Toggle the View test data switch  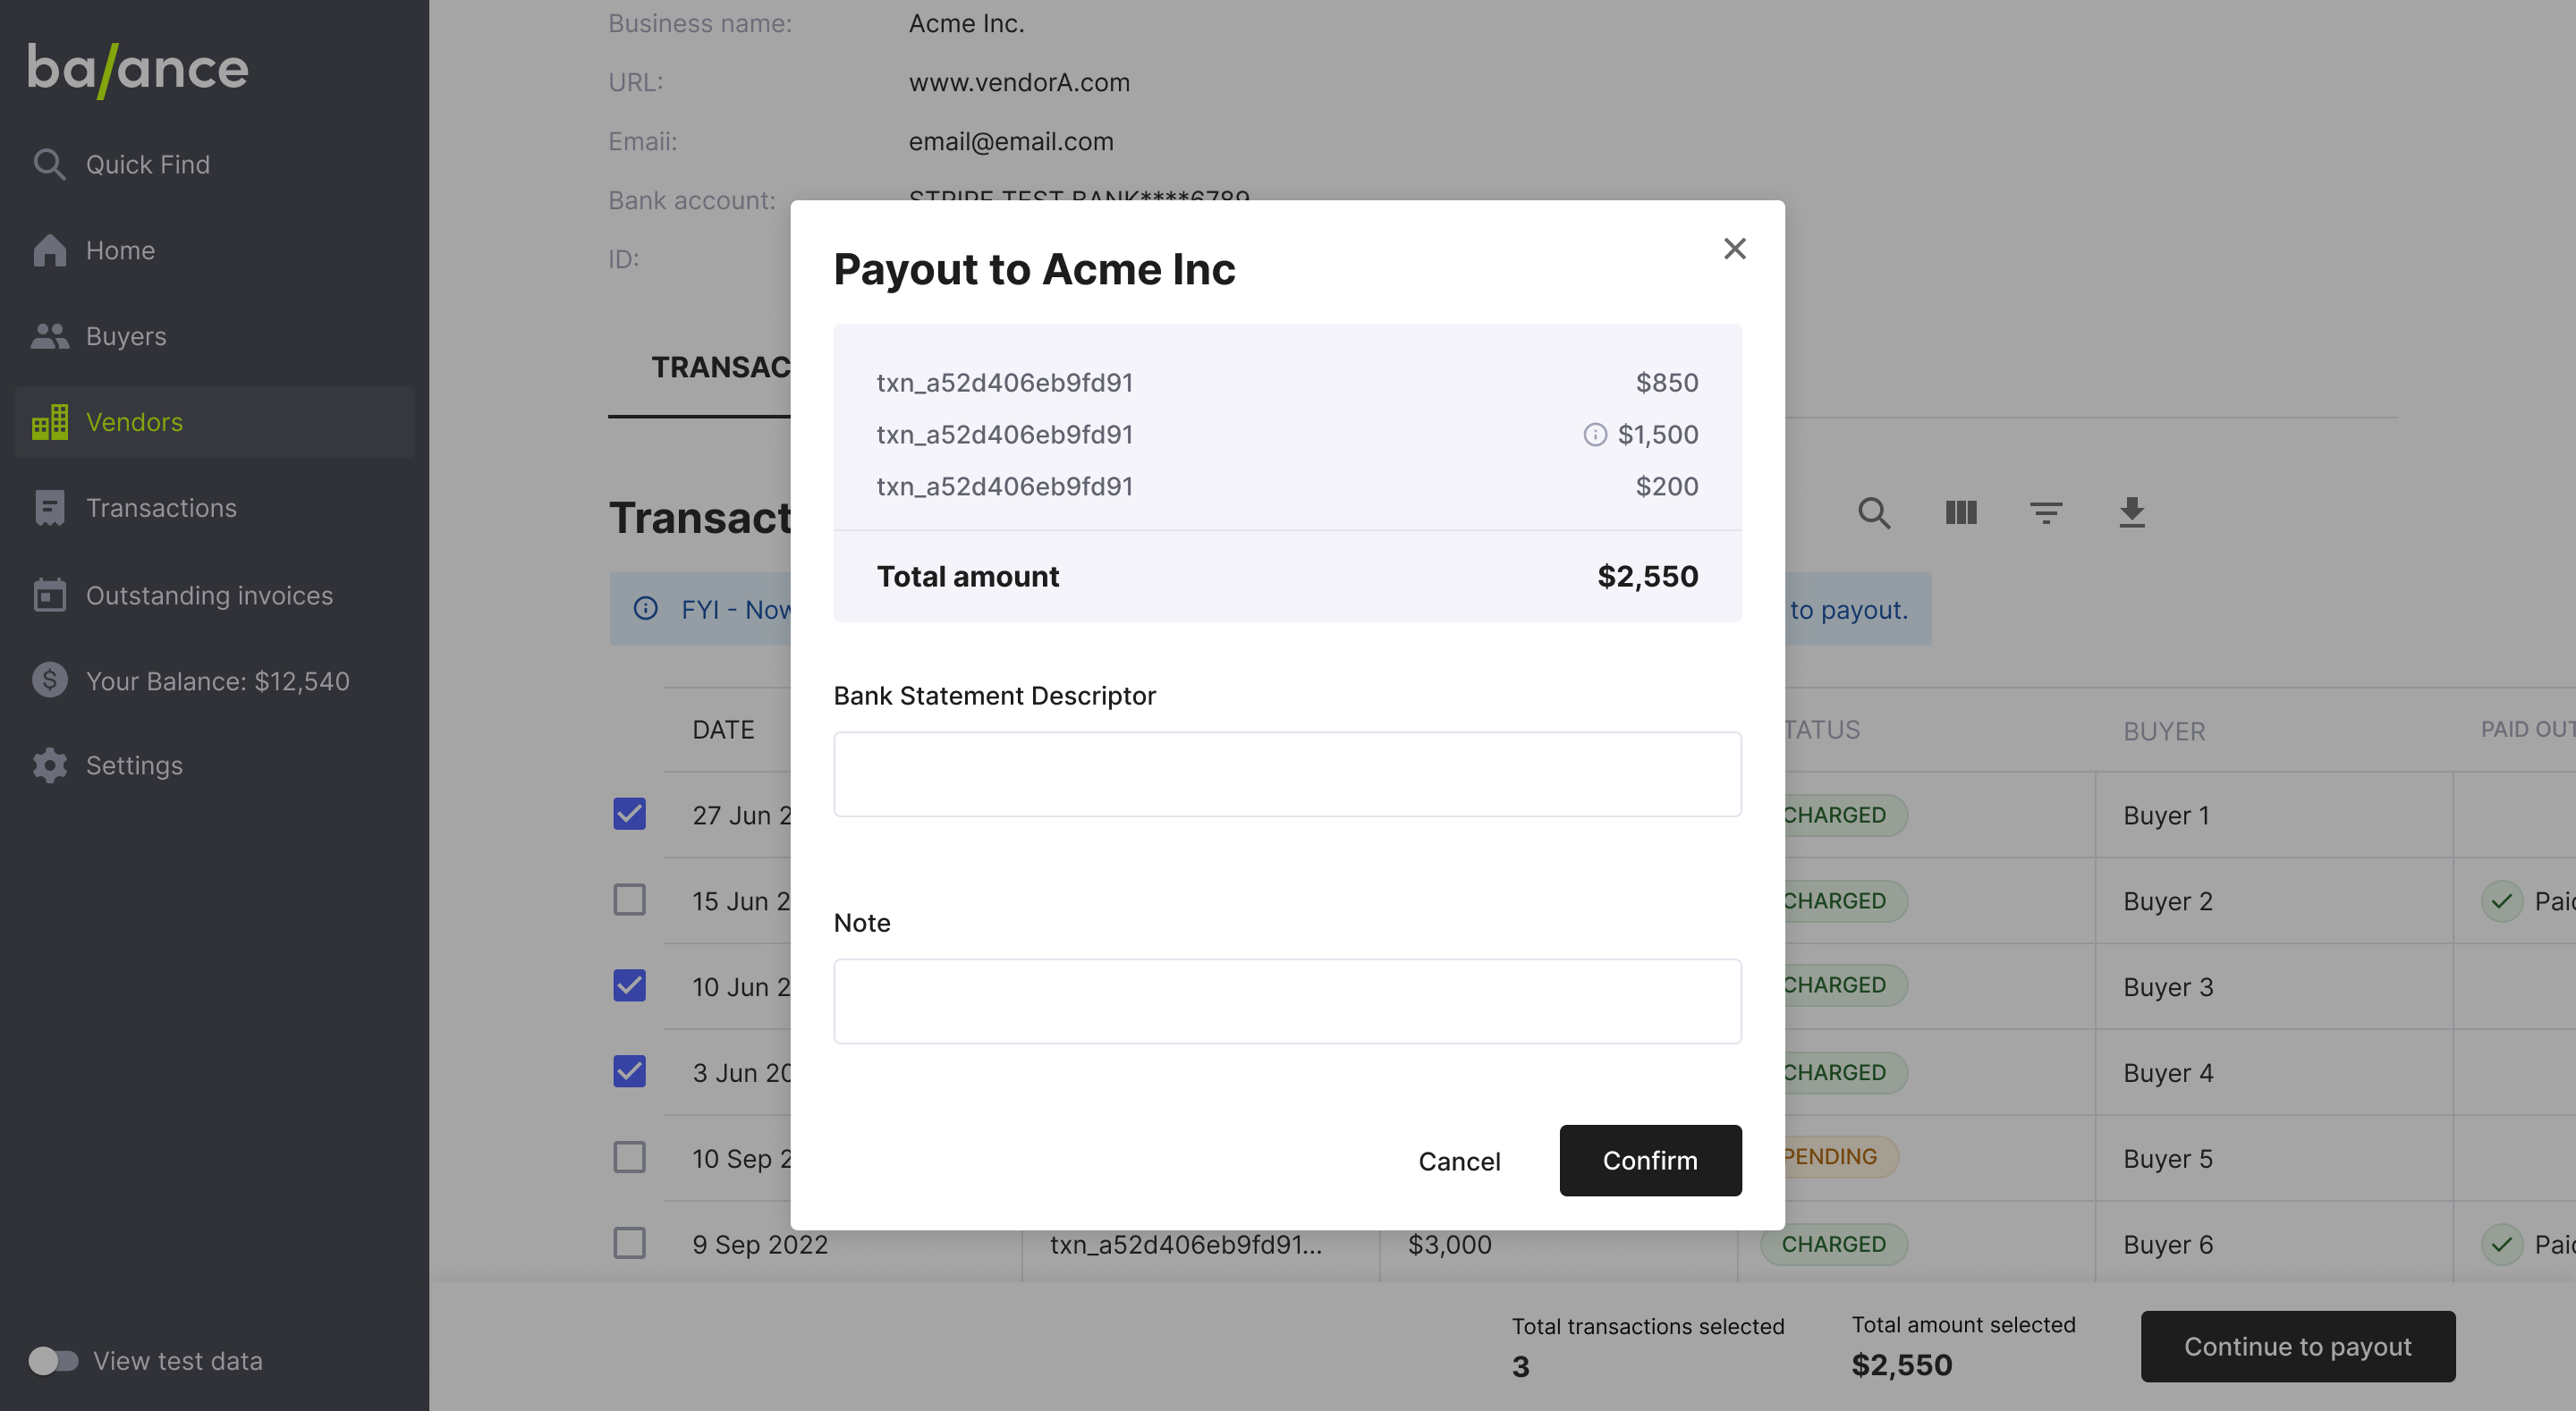(53, 1360)
